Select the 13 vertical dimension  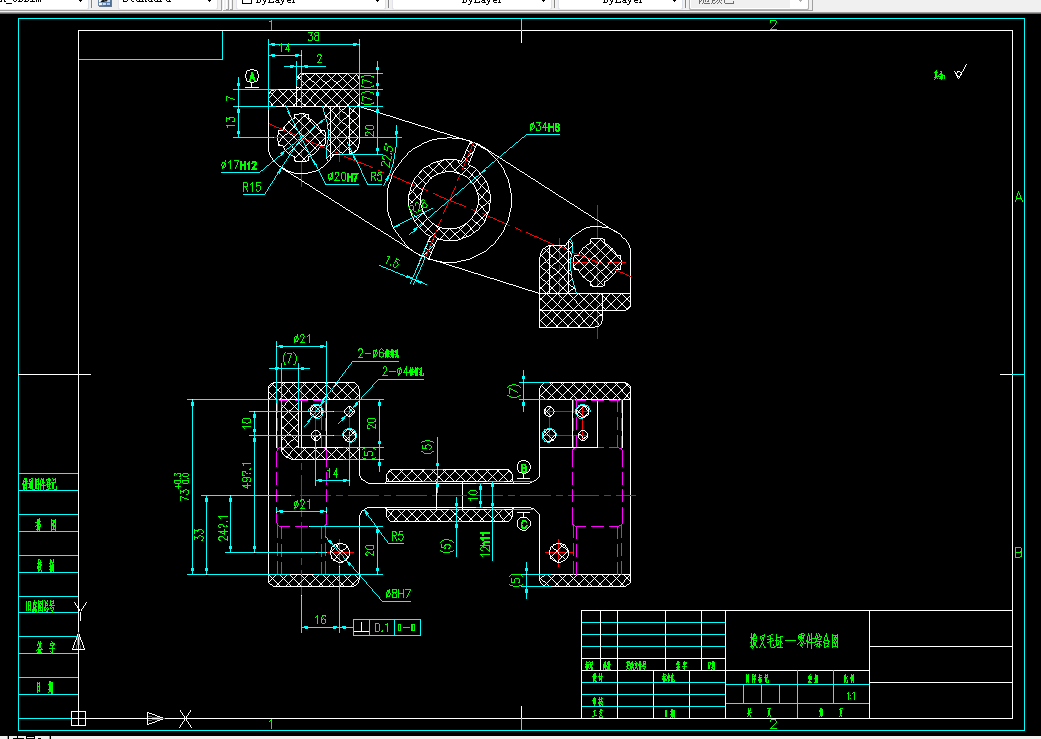tap(230, 122)
